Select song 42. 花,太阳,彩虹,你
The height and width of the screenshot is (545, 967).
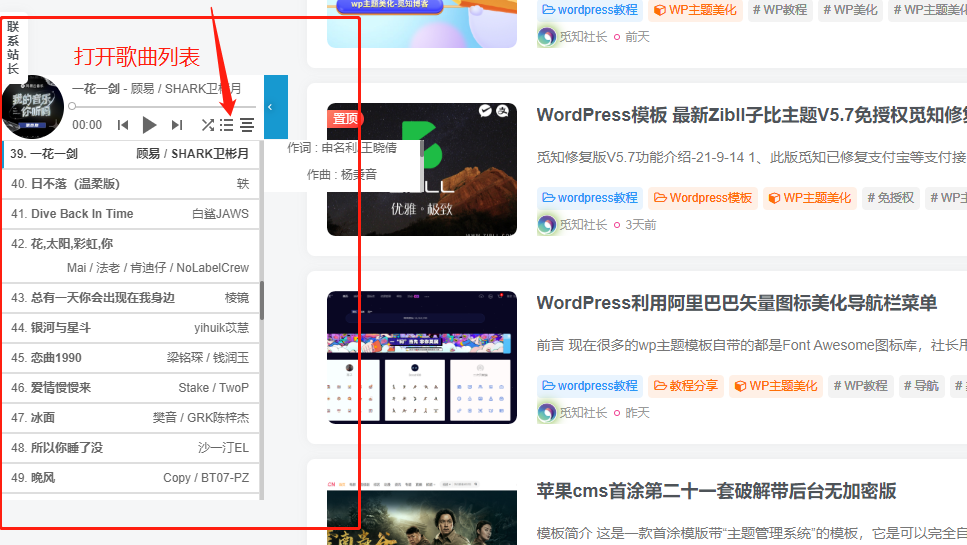(131, 256)
